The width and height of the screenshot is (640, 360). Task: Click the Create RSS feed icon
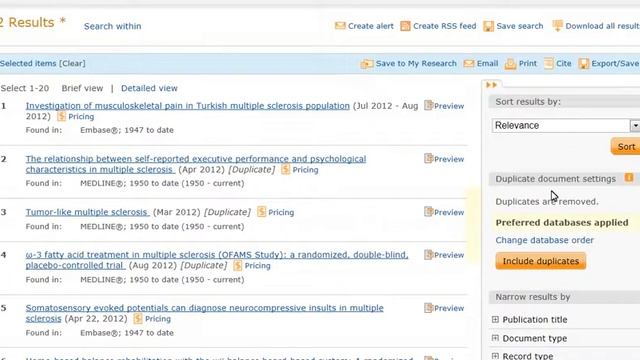point(405,26)
